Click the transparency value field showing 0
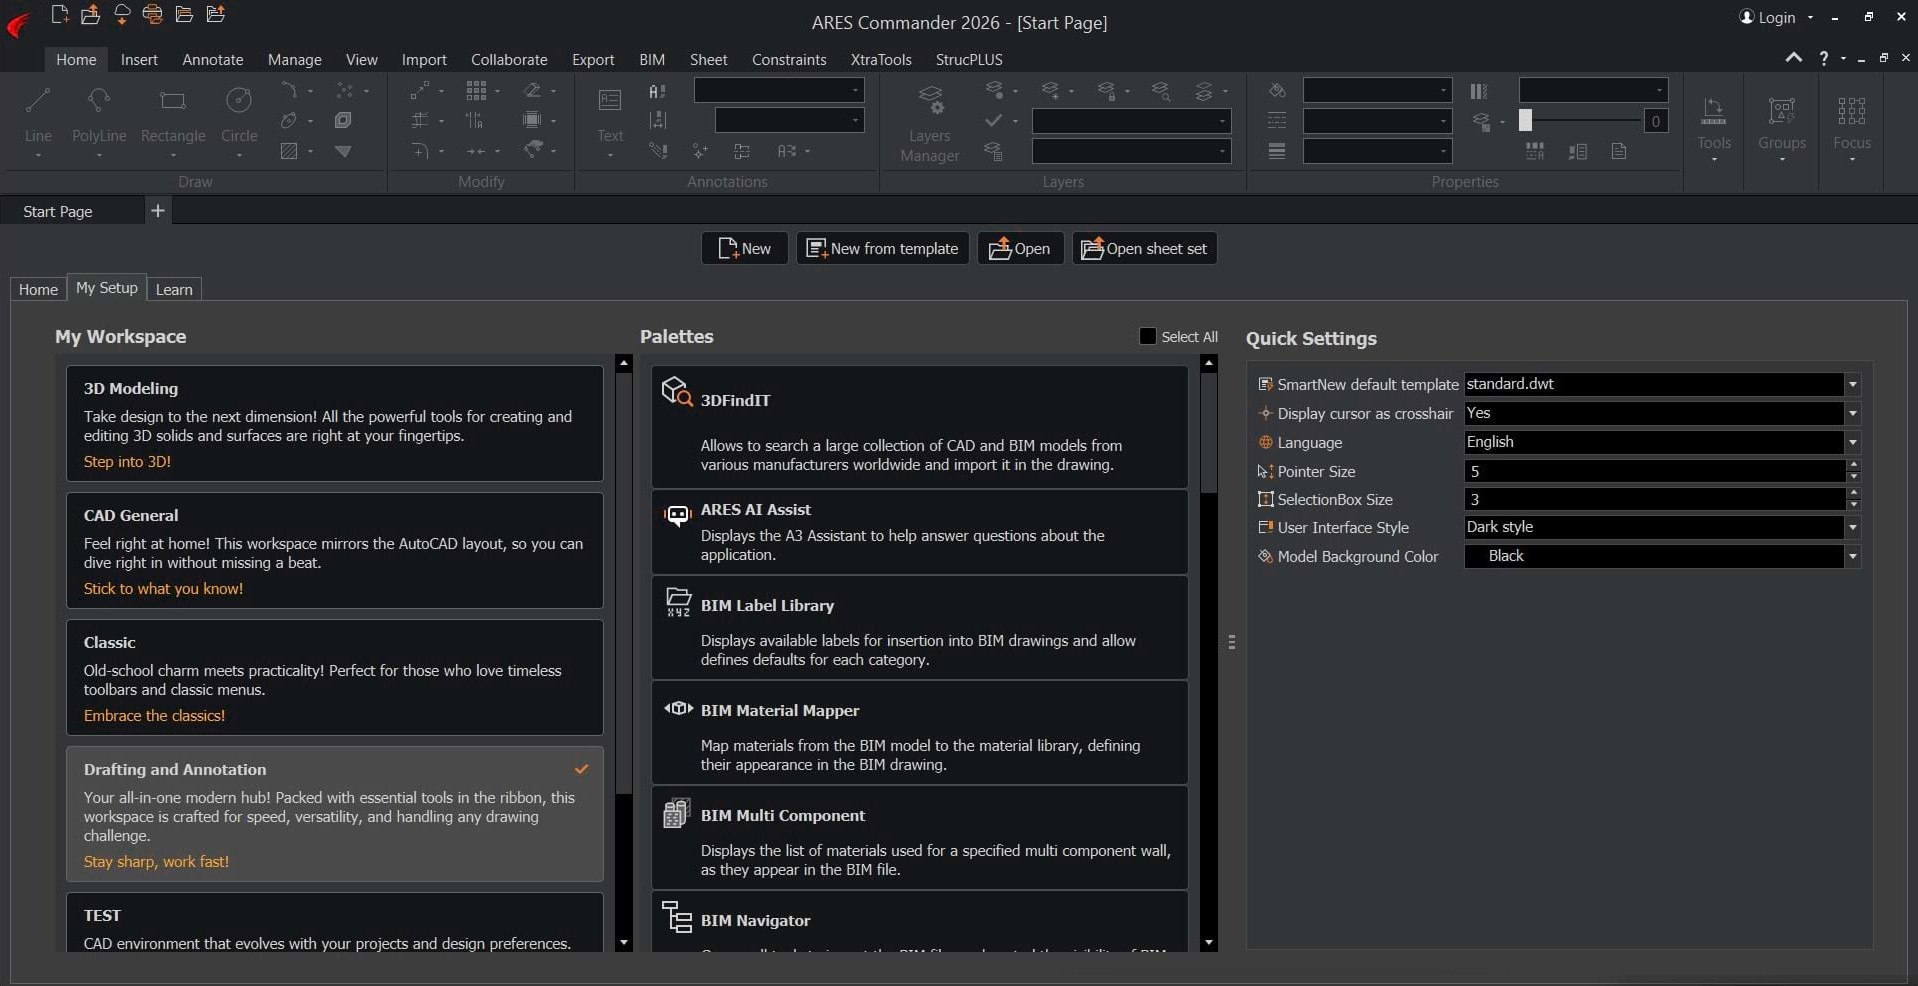Viewport: 1918px width, 986px height. [1655, 121]
